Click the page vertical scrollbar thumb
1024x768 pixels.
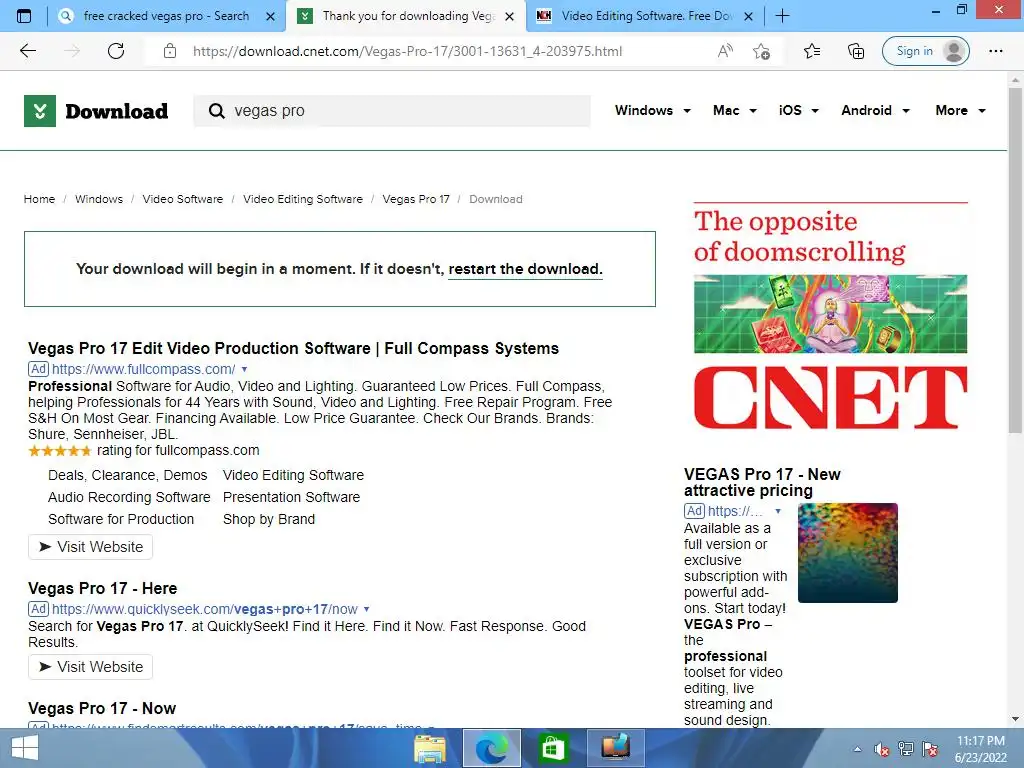(1015, 260)
